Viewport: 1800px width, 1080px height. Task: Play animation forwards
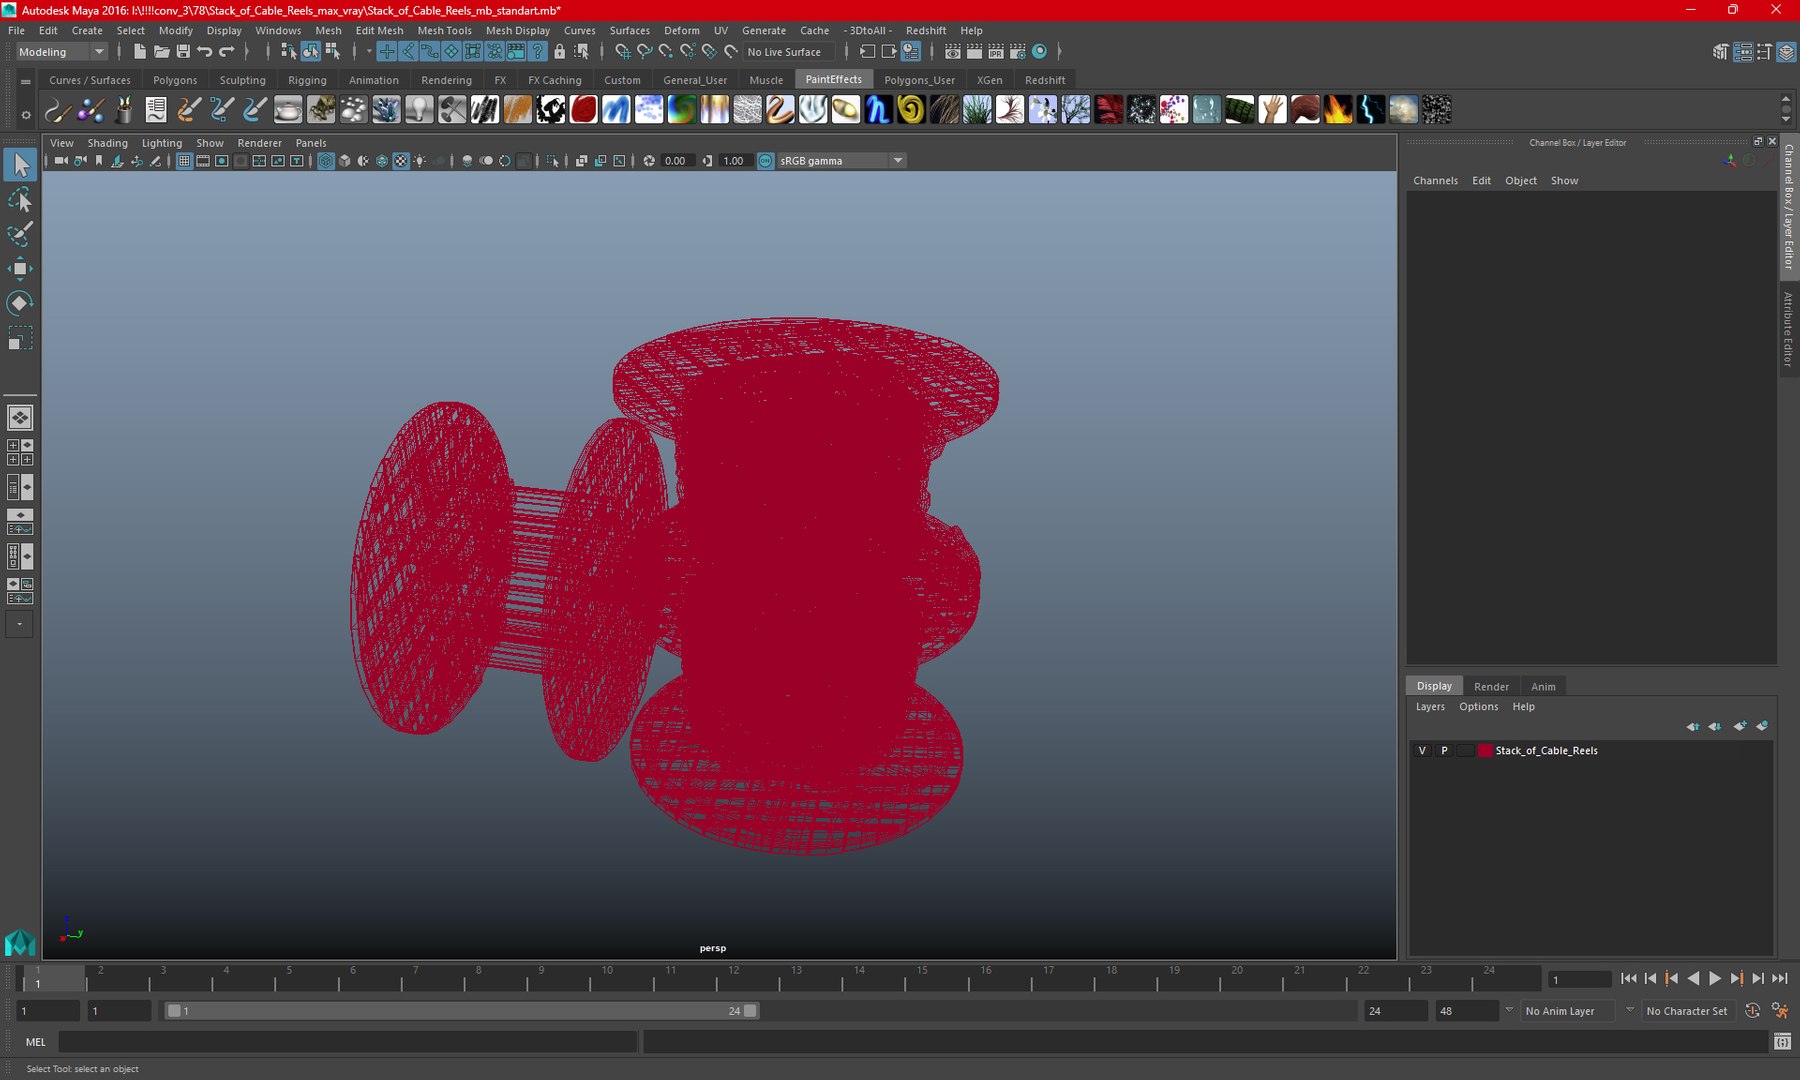click(x=1715, y=979)
